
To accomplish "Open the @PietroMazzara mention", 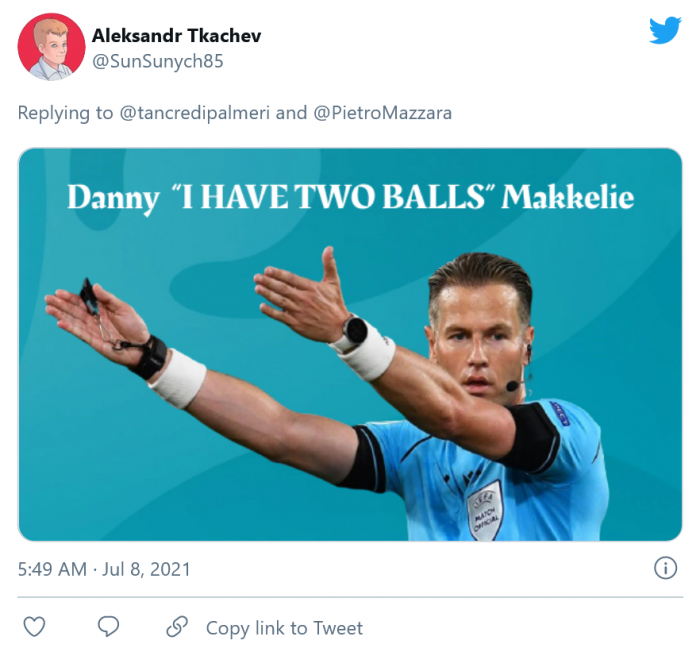I will coord(382,113).
